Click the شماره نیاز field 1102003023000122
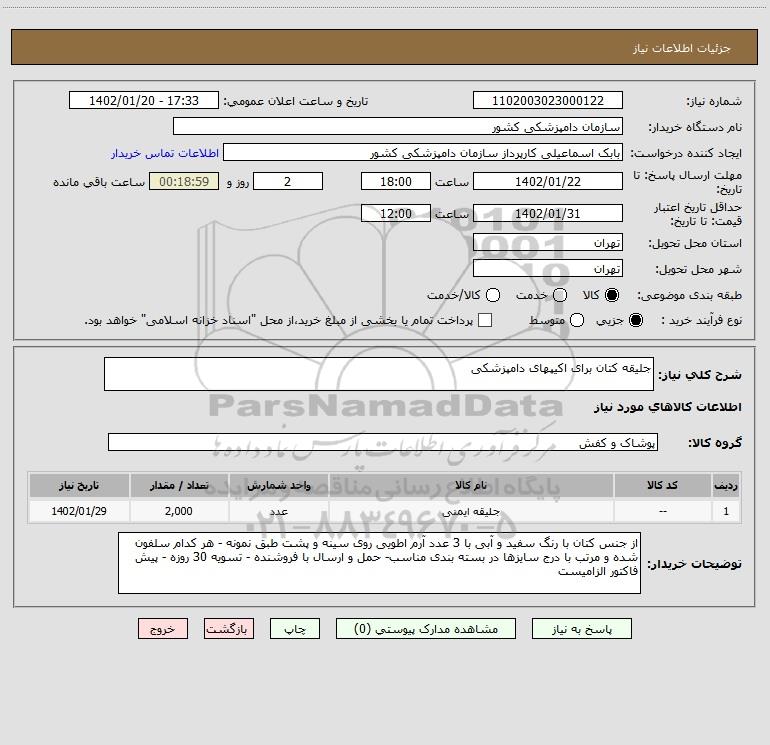Screen dimensions: 770x745 [x=548, y=100]
